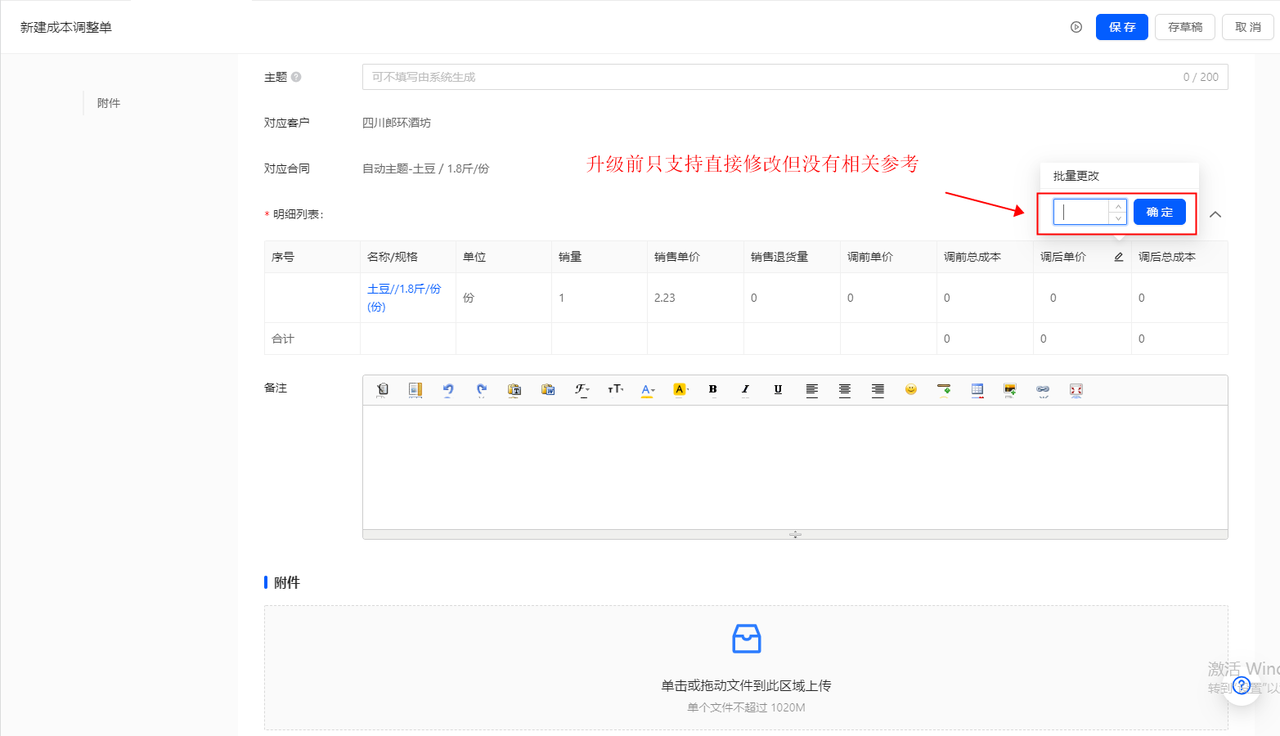This screenshot has width=1280, height=736.
Task: Click the 取消 button
Action: 1248,27
